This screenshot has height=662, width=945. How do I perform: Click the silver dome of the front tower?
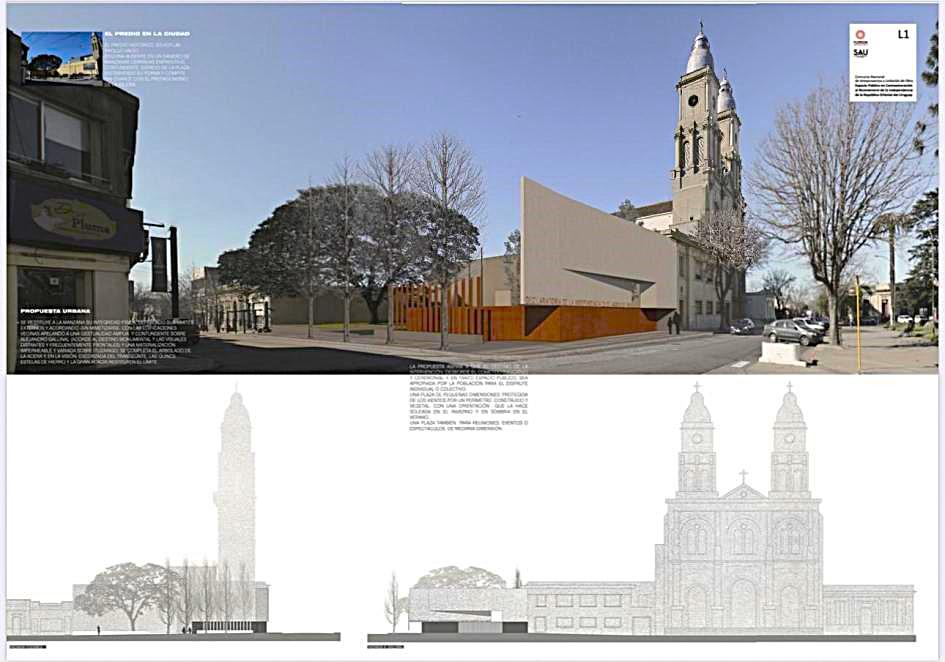click(699, 55)
